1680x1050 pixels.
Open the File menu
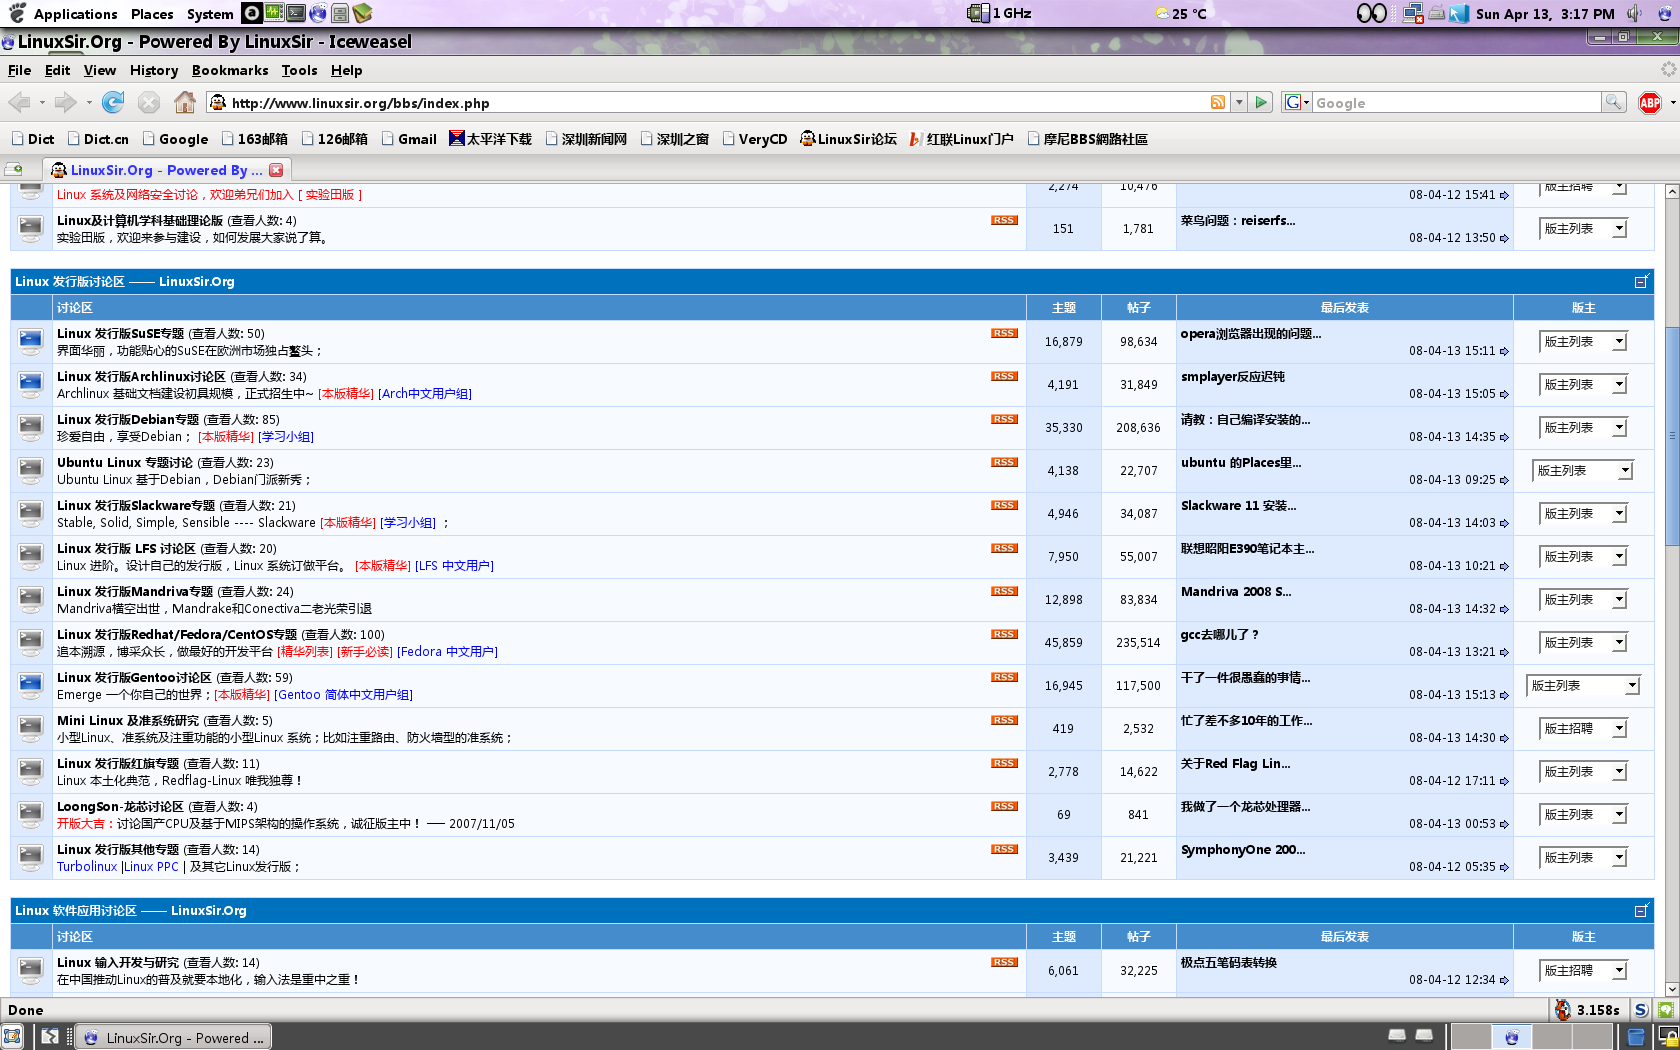point(19,70)
